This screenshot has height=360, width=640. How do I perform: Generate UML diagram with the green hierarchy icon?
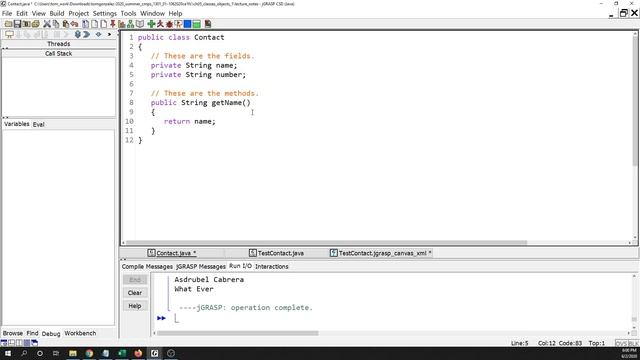(x=130, y=24)
